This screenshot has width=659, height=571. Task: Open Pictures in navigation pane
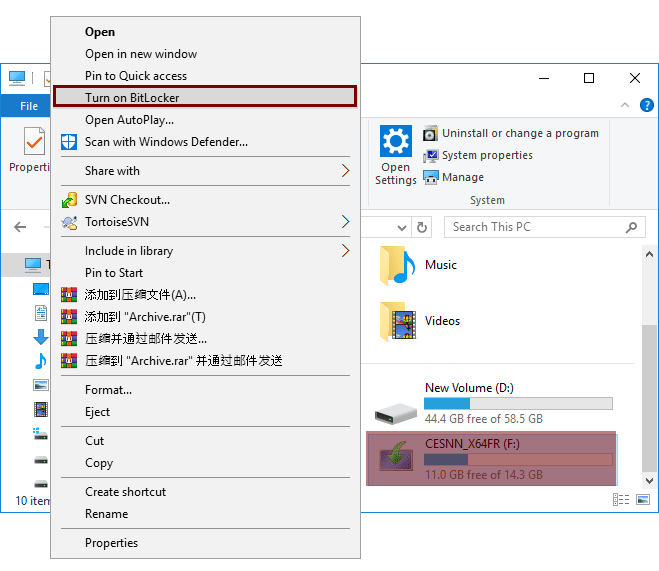click(x=41, y=385)
